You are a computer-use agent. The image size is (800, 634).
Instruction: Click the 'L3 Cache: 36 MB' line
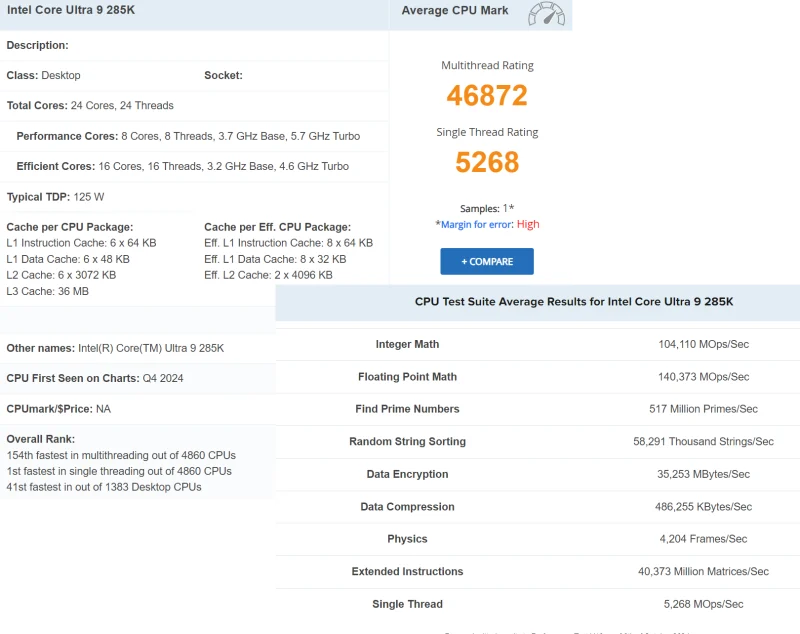click(47, 291)
